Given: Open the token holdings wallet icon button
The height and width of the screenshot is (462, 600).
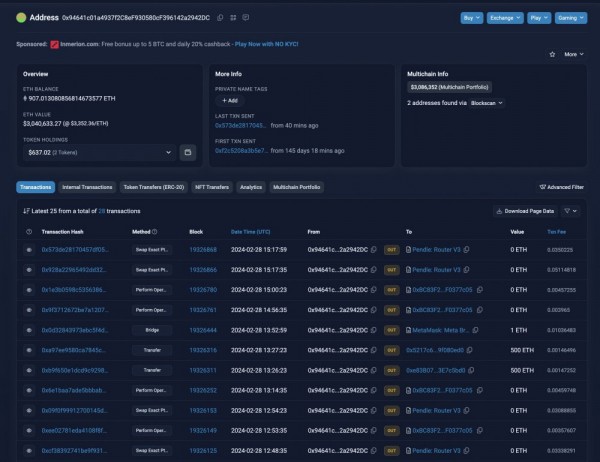Looking at the screenshot, I should tap(186, 153).
